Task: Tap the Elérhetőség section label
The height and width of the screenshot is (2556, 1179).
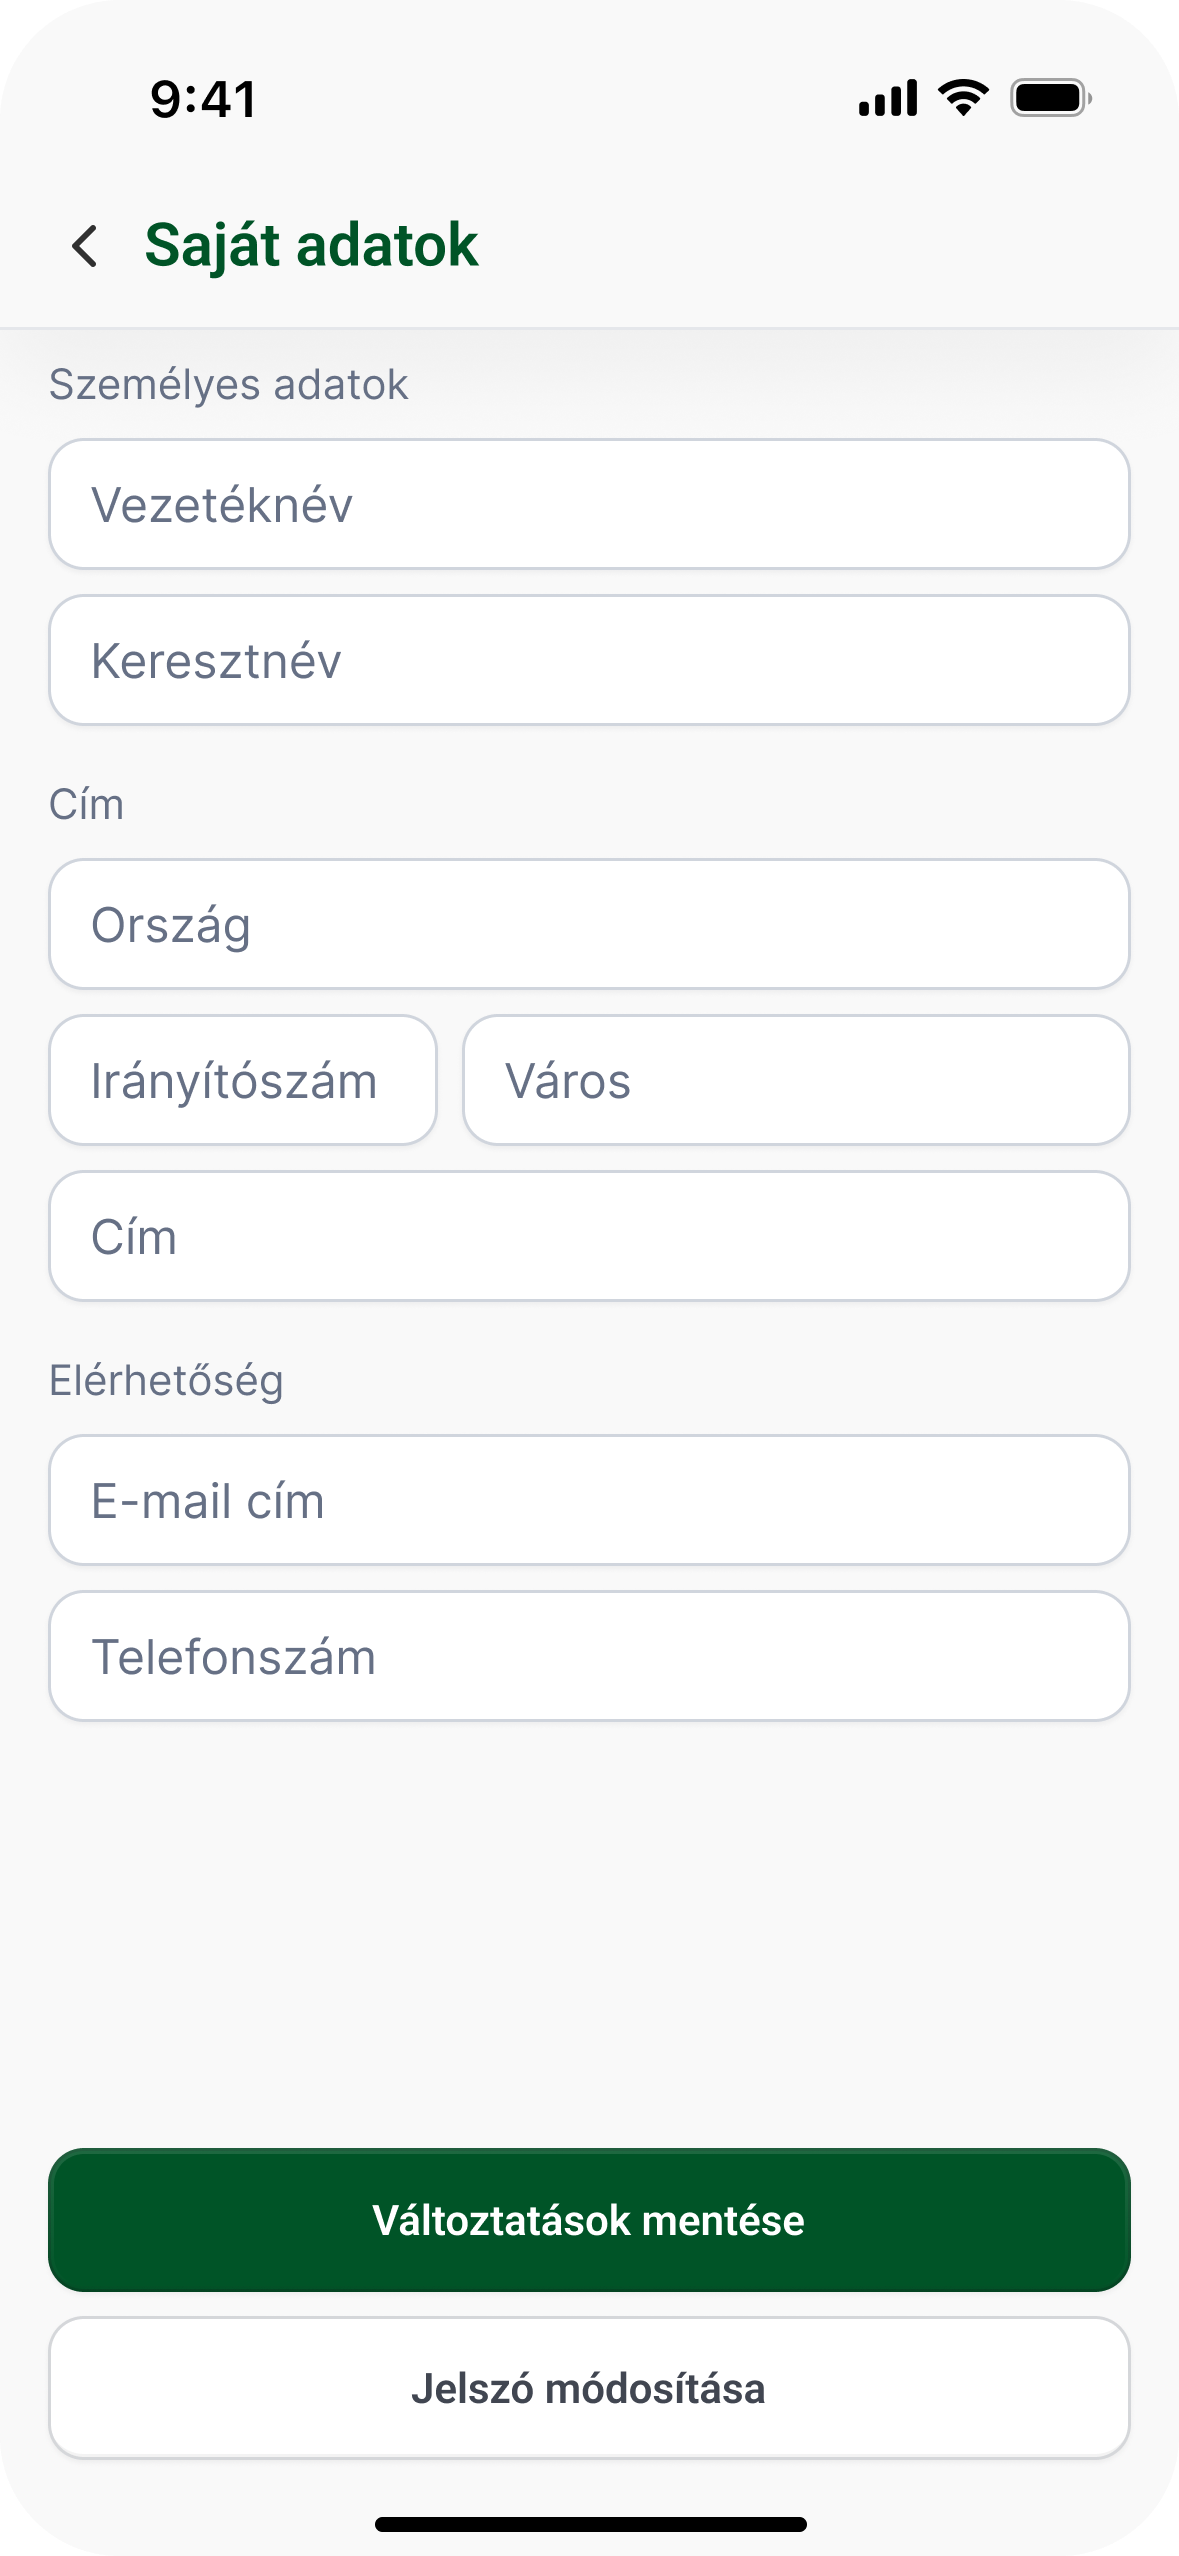Action: tap(167, 1381)
